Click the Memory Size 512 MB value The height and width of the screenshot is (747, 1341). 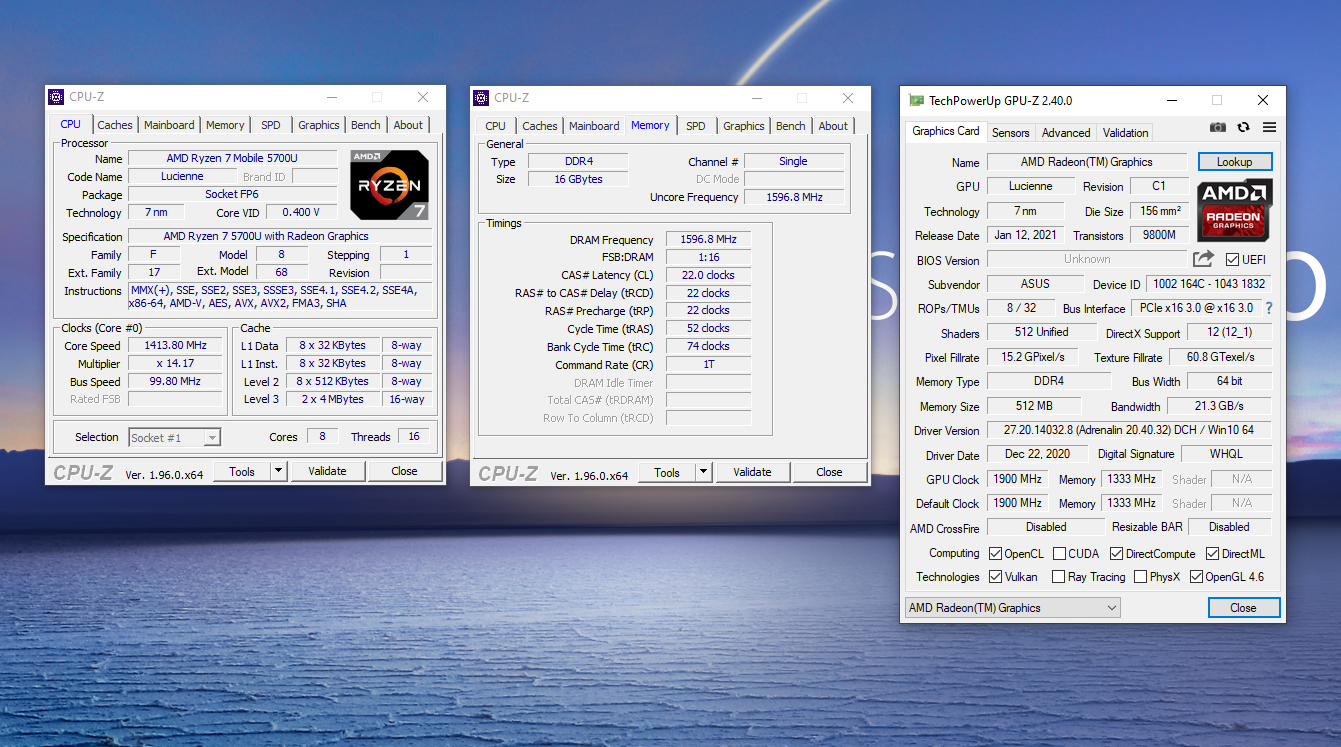pyautogui.click(x=1034, y=406)
